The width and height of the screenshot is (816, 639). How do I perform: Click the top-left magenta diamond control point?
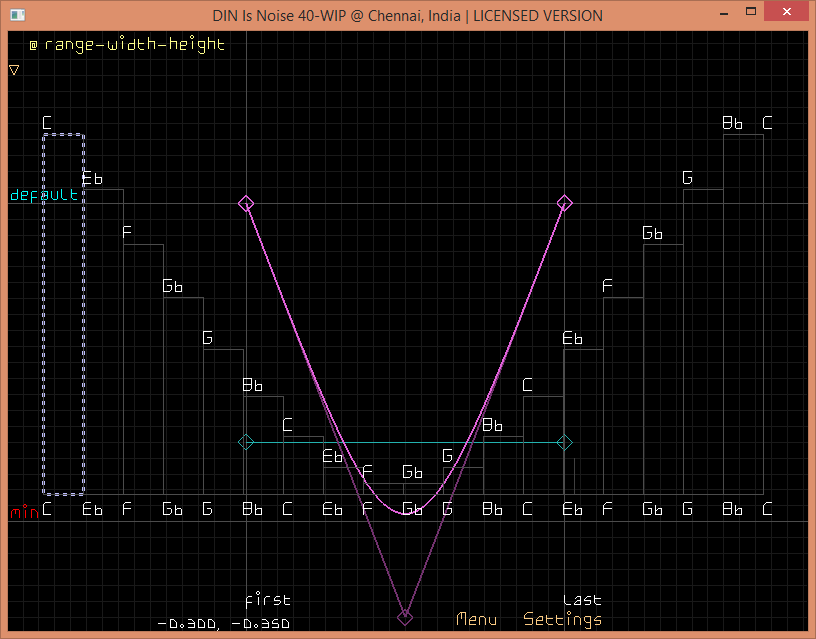[246, 203]
